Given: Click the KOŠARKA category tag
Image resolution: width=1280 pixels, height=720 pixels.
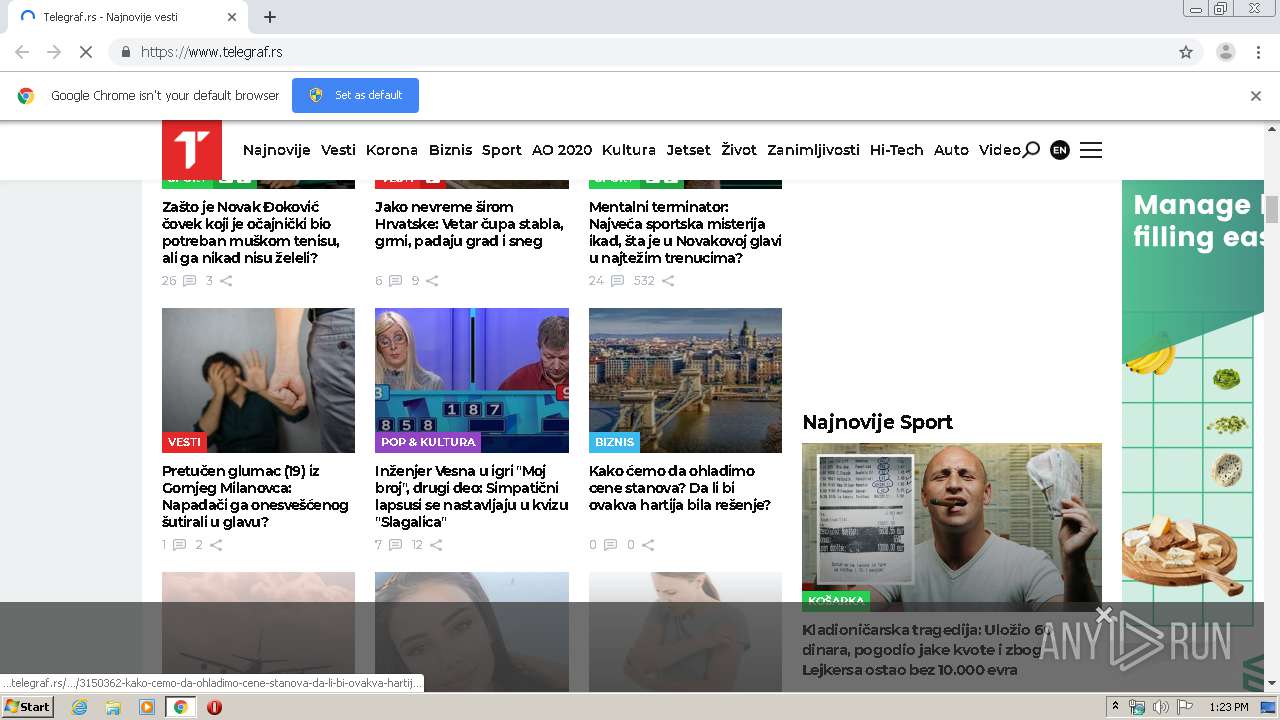Looking at the screenshot, I should click(x=836, y=601).
